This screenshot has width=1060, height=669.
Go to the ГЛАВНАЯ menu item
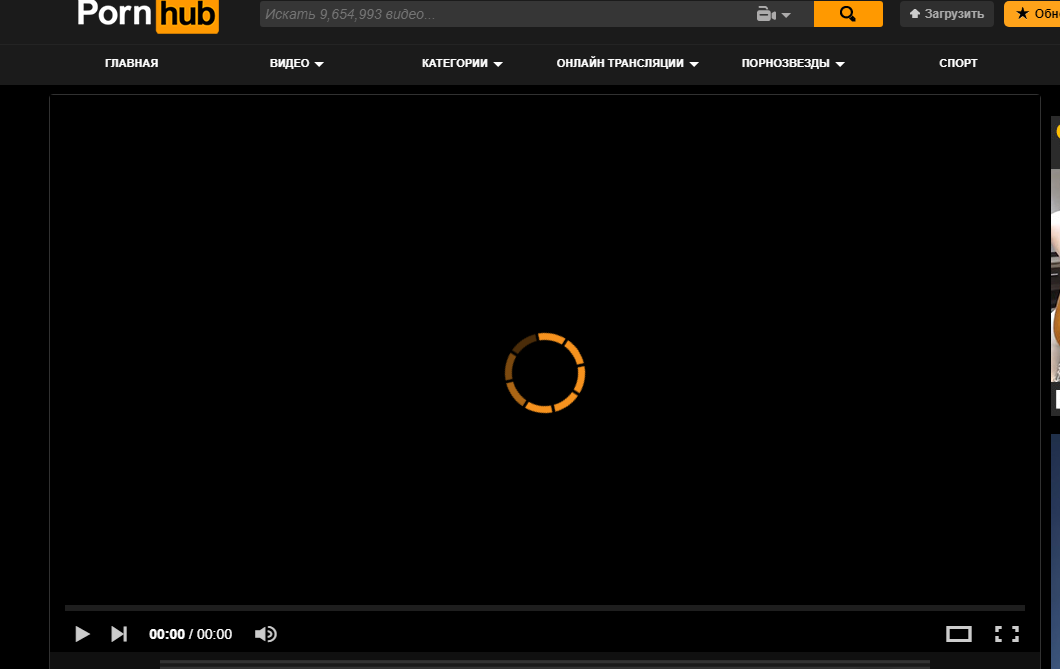(x=132, y=63)
